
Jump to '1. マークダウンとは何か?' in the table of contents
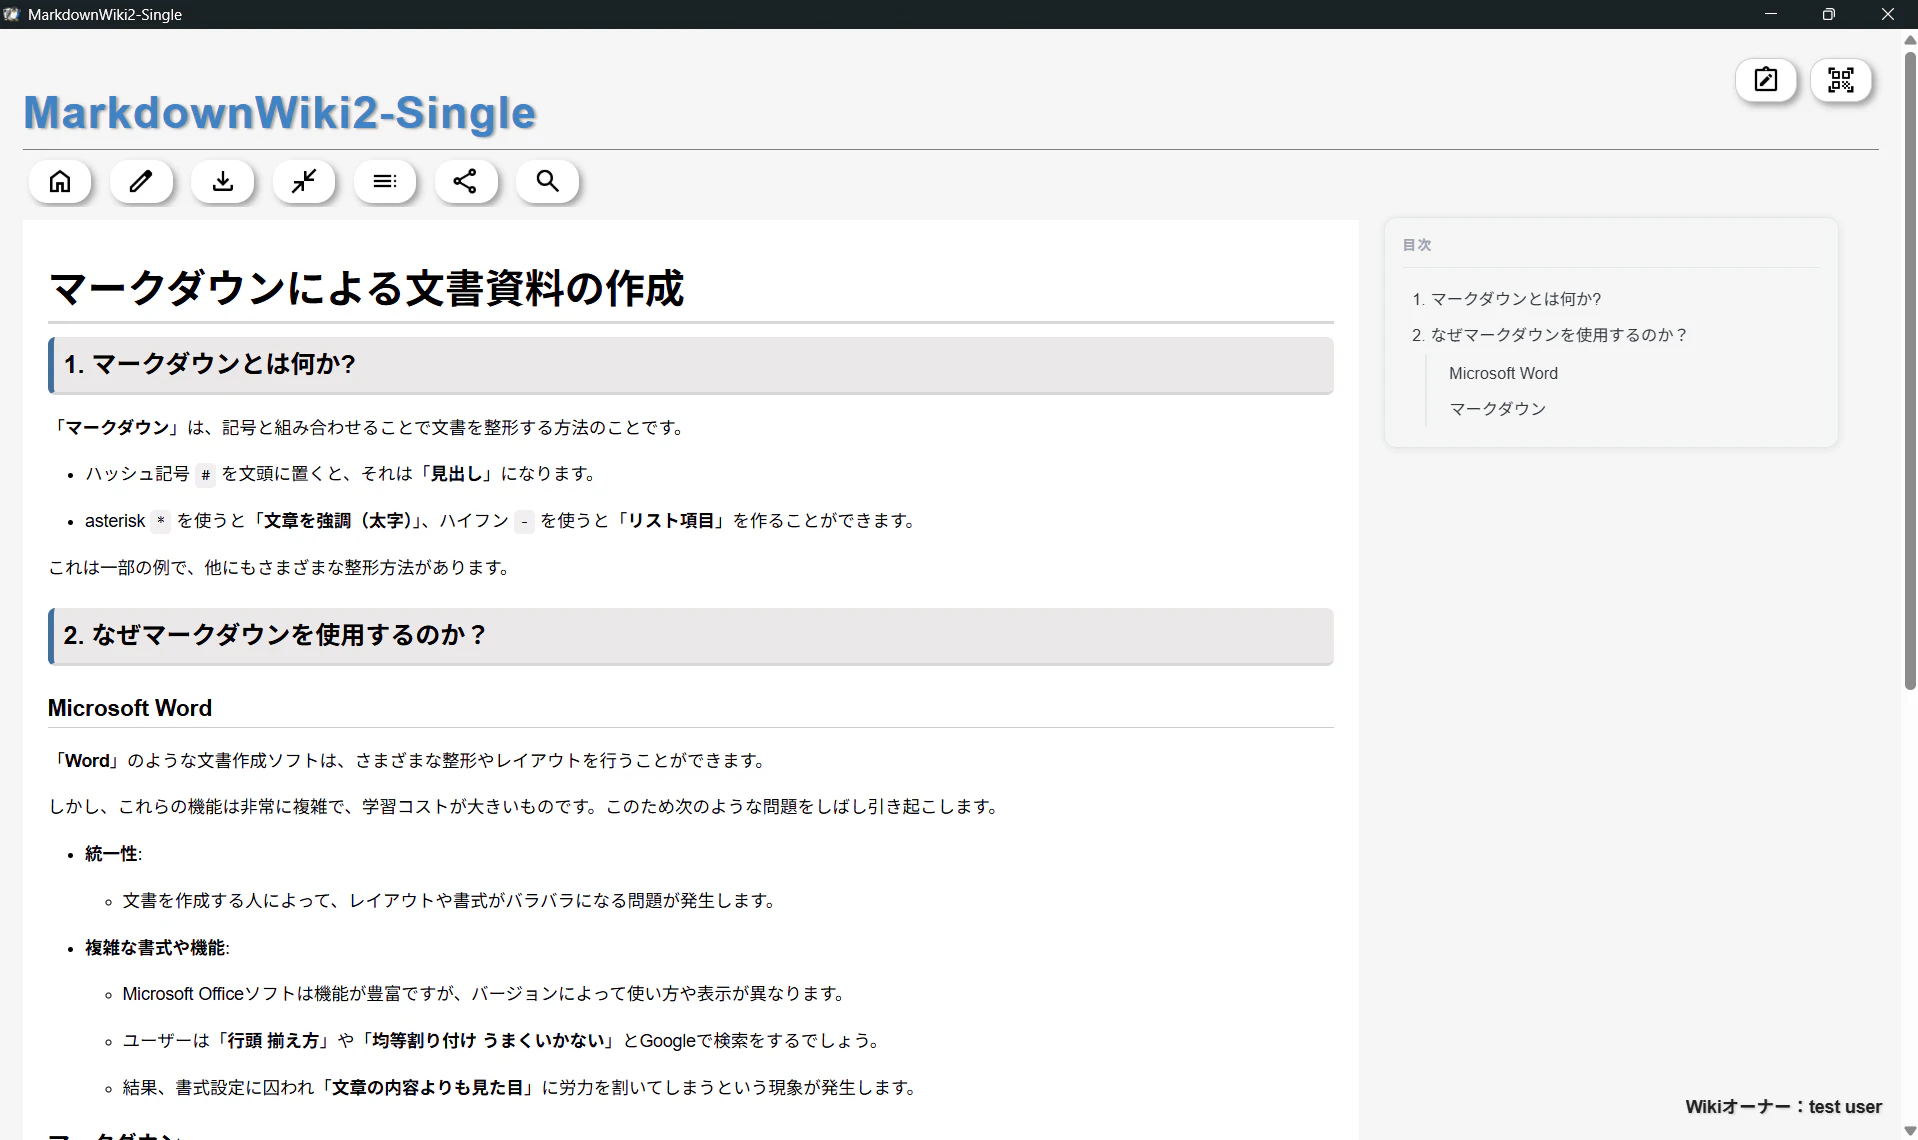click(x=1506, y=299)
